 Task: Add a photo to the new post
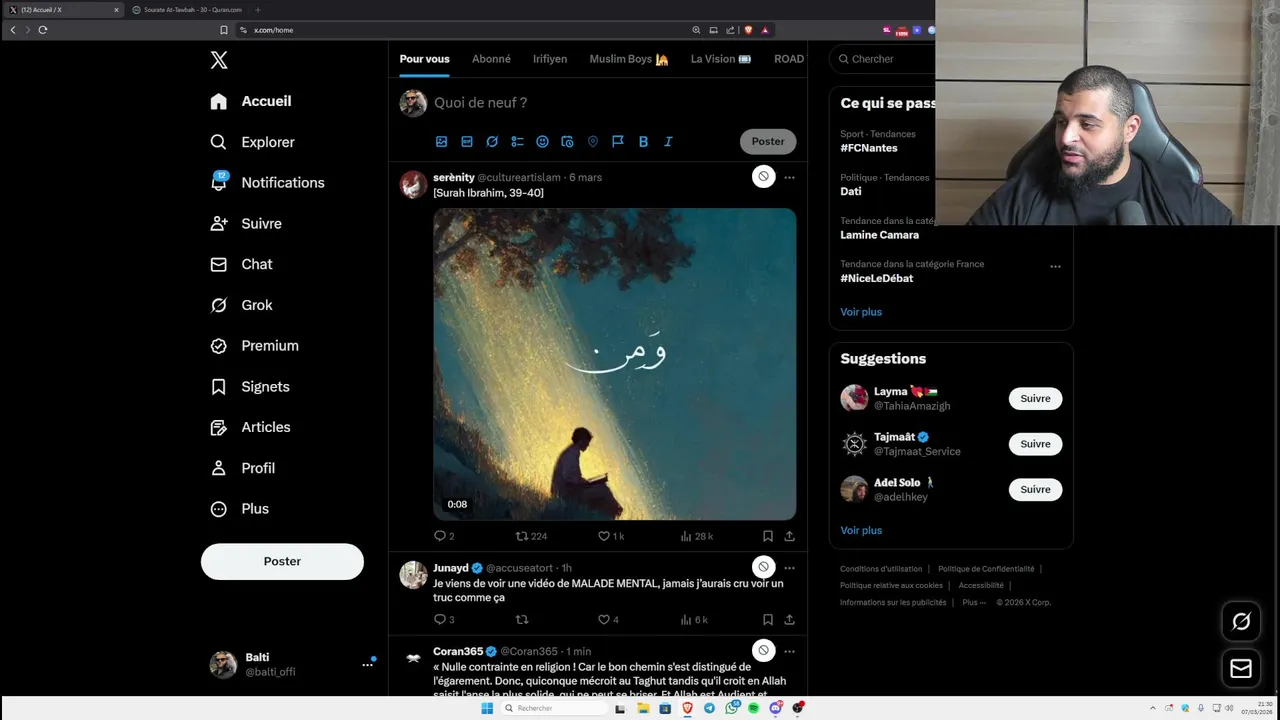(441, 142)
